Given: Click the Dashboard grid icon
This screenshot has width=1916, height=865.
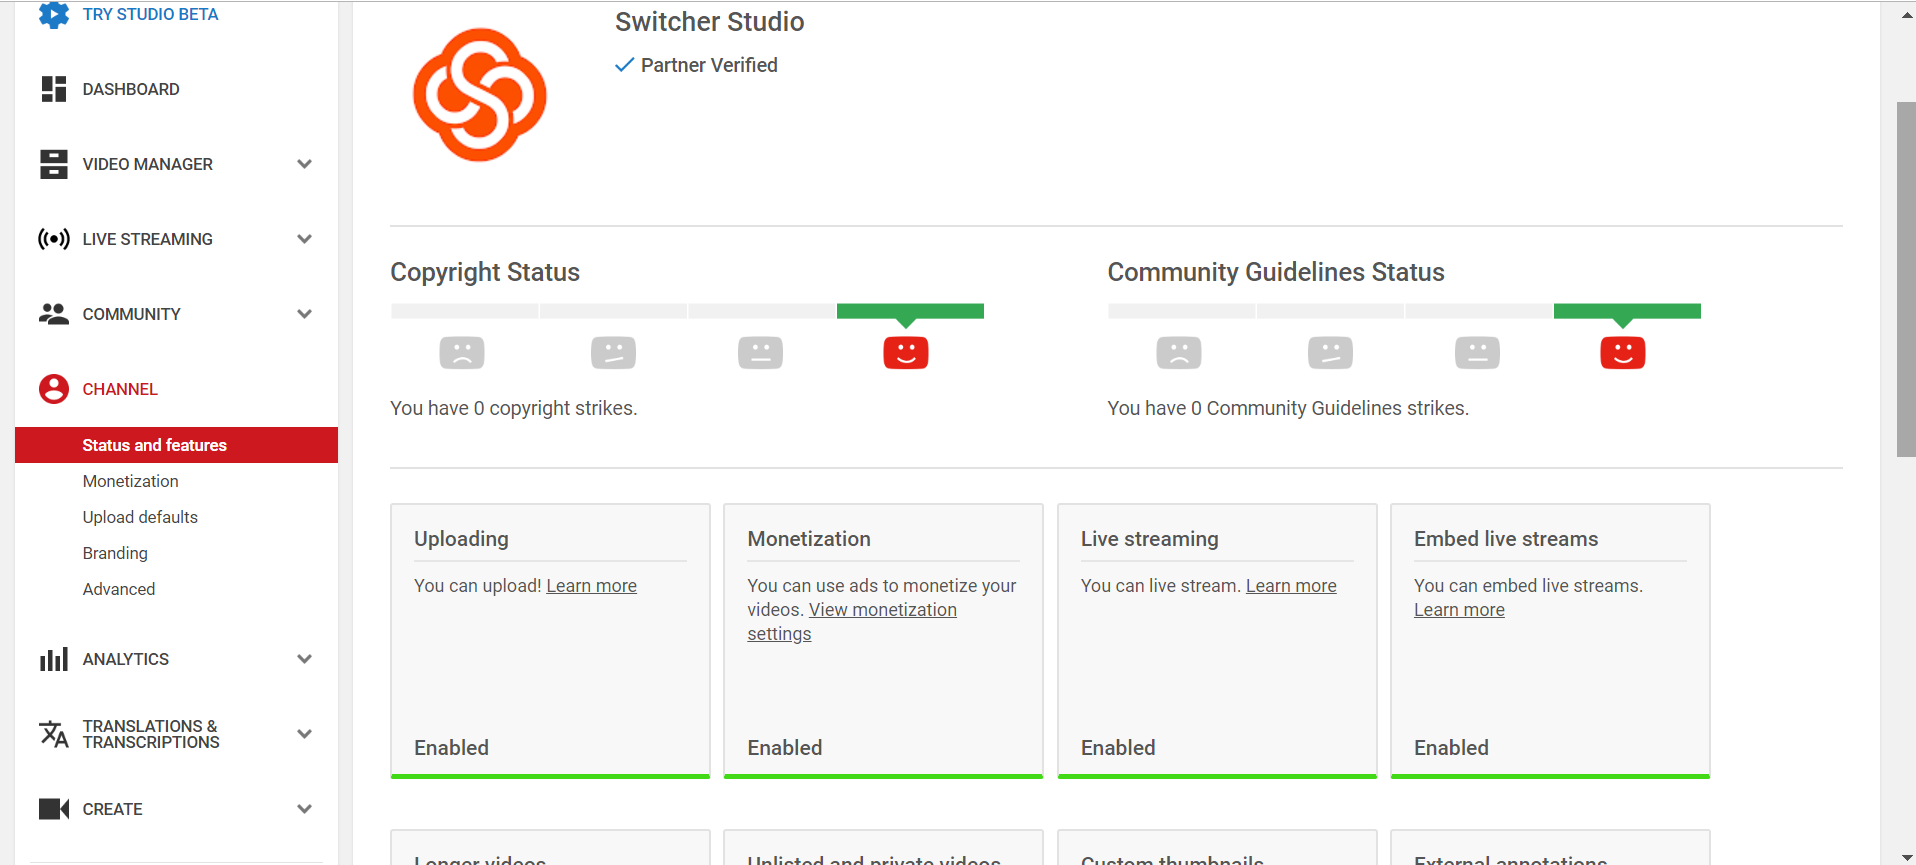Looking at the screenshot, I should (x=54, y=89).
